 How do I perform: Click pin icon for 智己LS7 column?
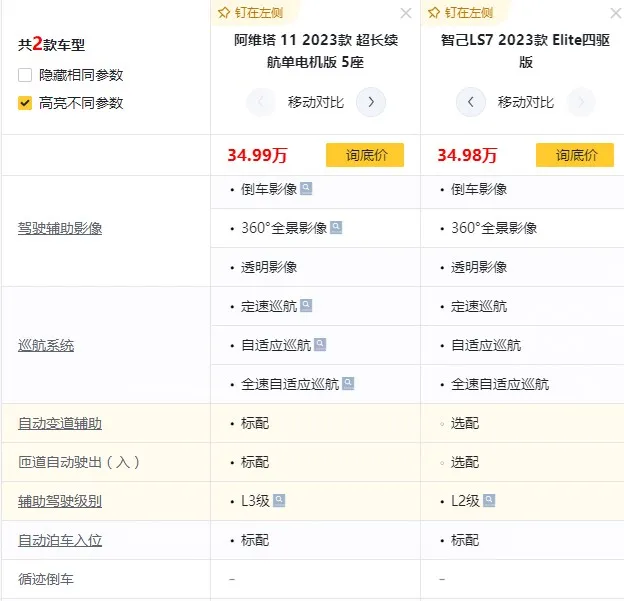[x=434, y=13]
